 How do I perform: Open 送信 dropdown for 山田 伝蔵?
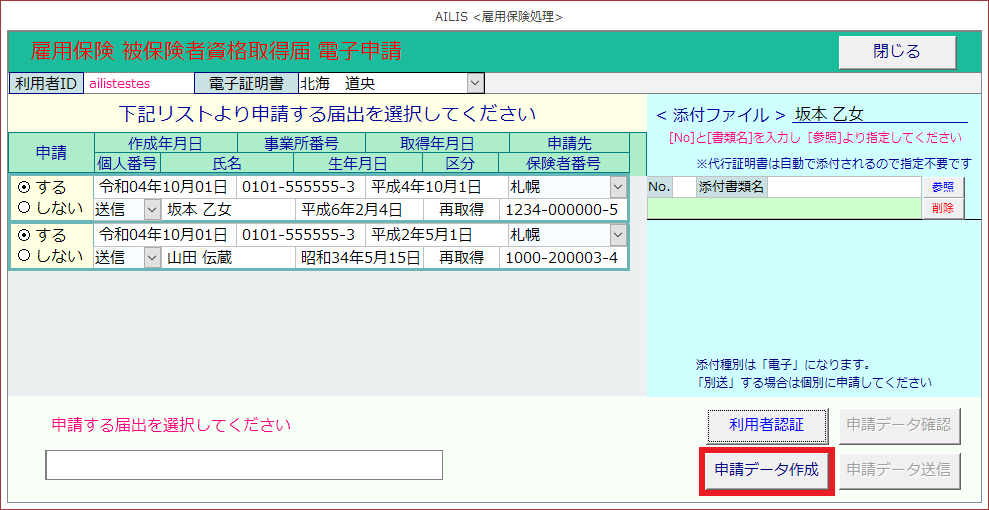click(152, 257)
